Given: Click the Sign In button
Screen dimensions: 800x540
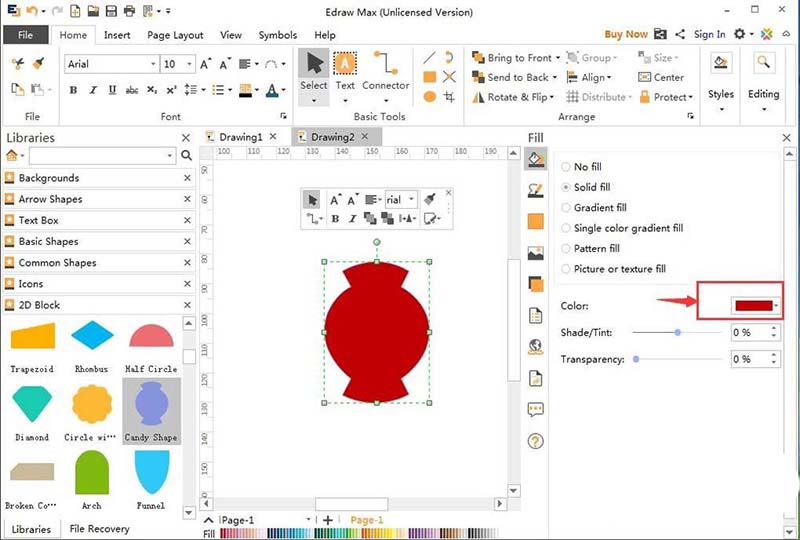Looking at the screenshot, I should coord(709,34).
